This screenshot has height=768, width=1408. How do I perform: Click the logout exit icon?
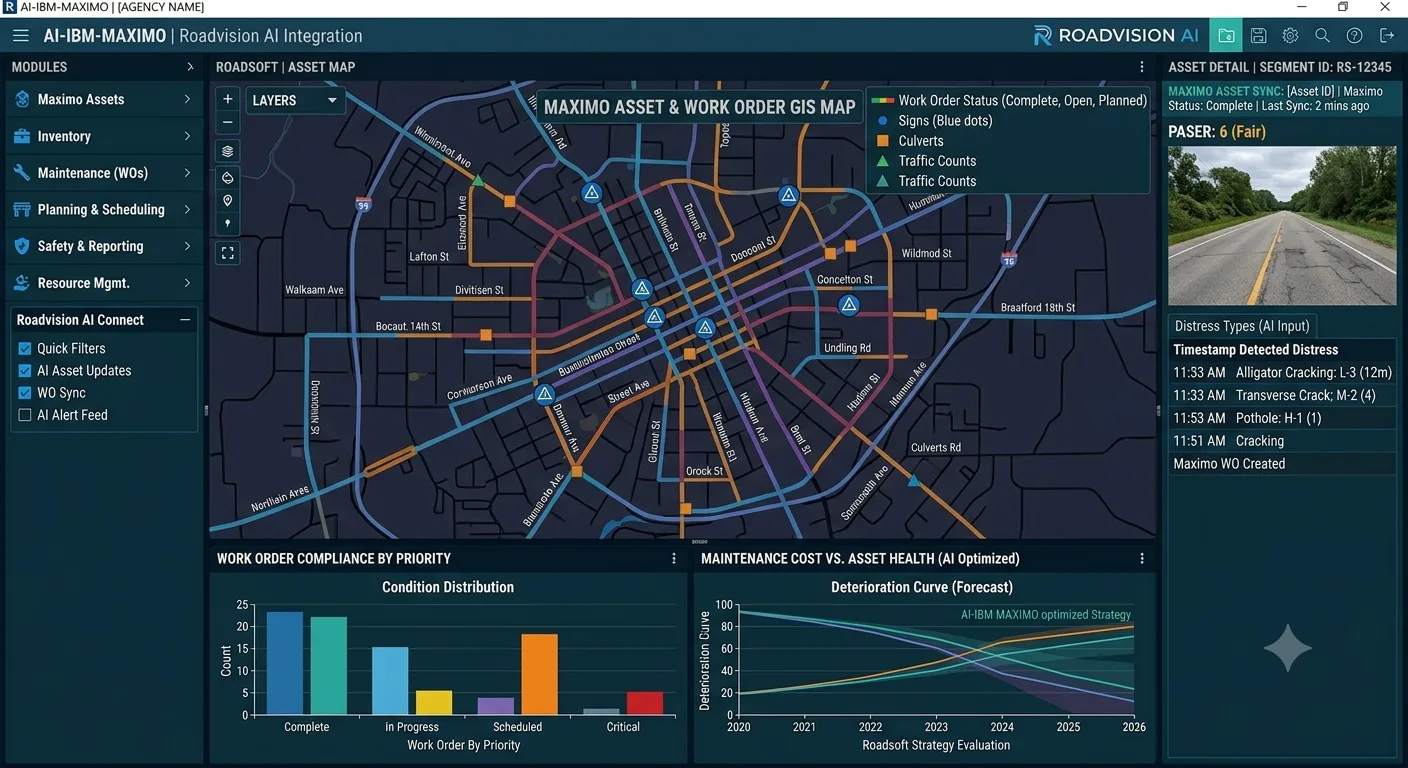1386,36
